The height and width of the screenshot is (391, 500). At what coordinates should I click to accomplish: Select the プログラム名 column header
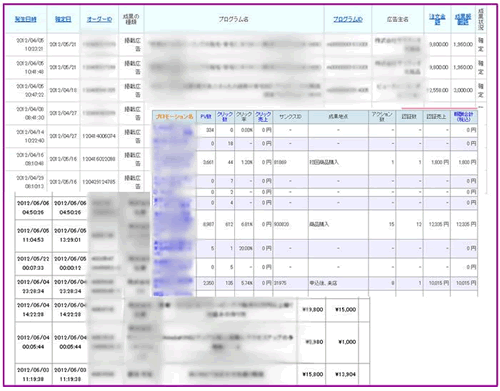(234, 19)
